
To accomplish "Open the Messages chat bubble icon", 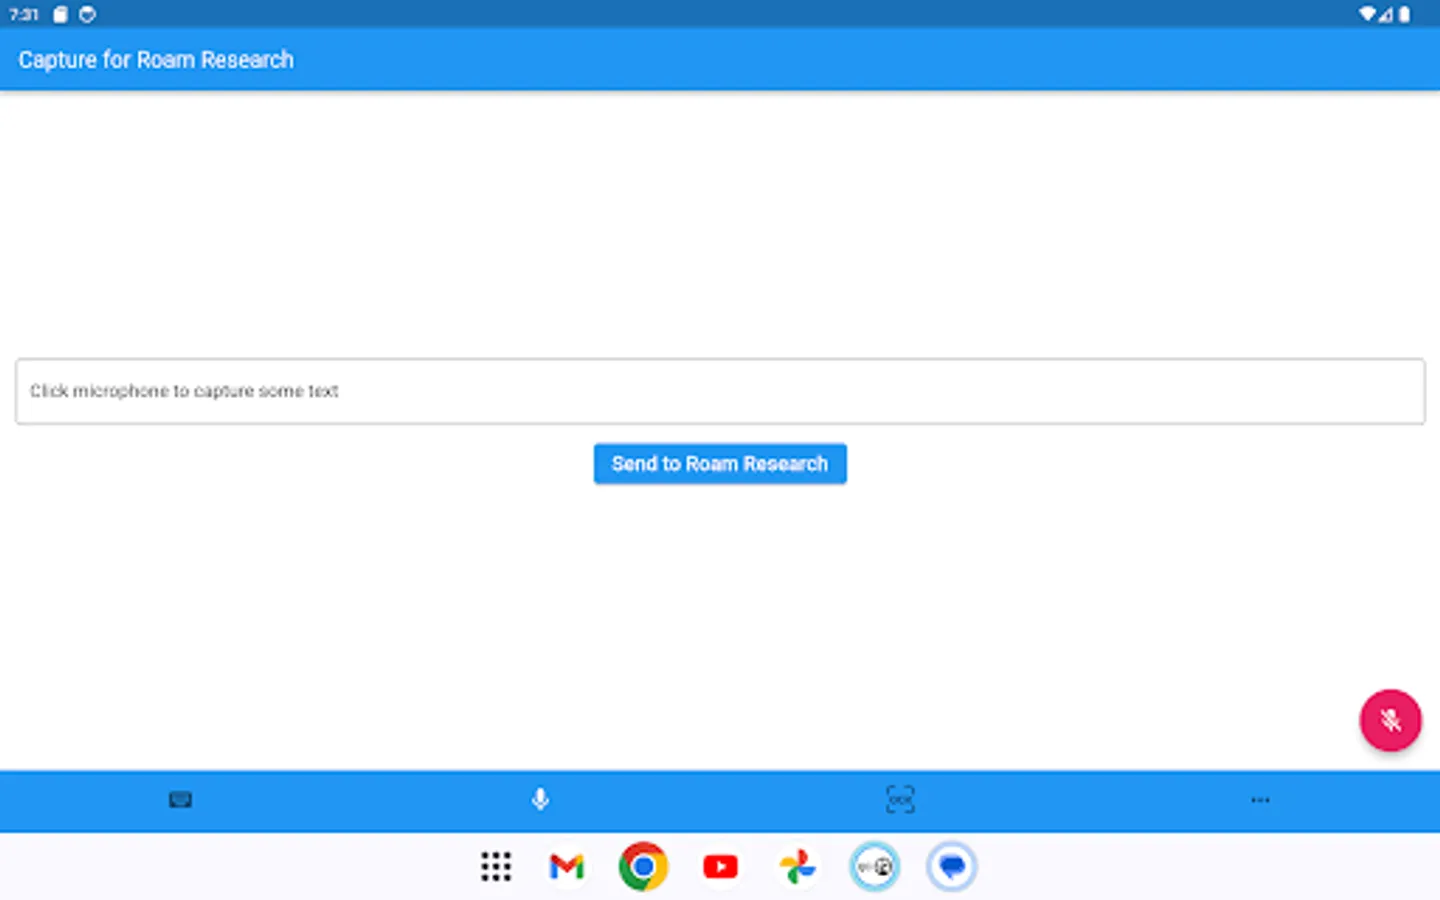I will tap(952, 867).
